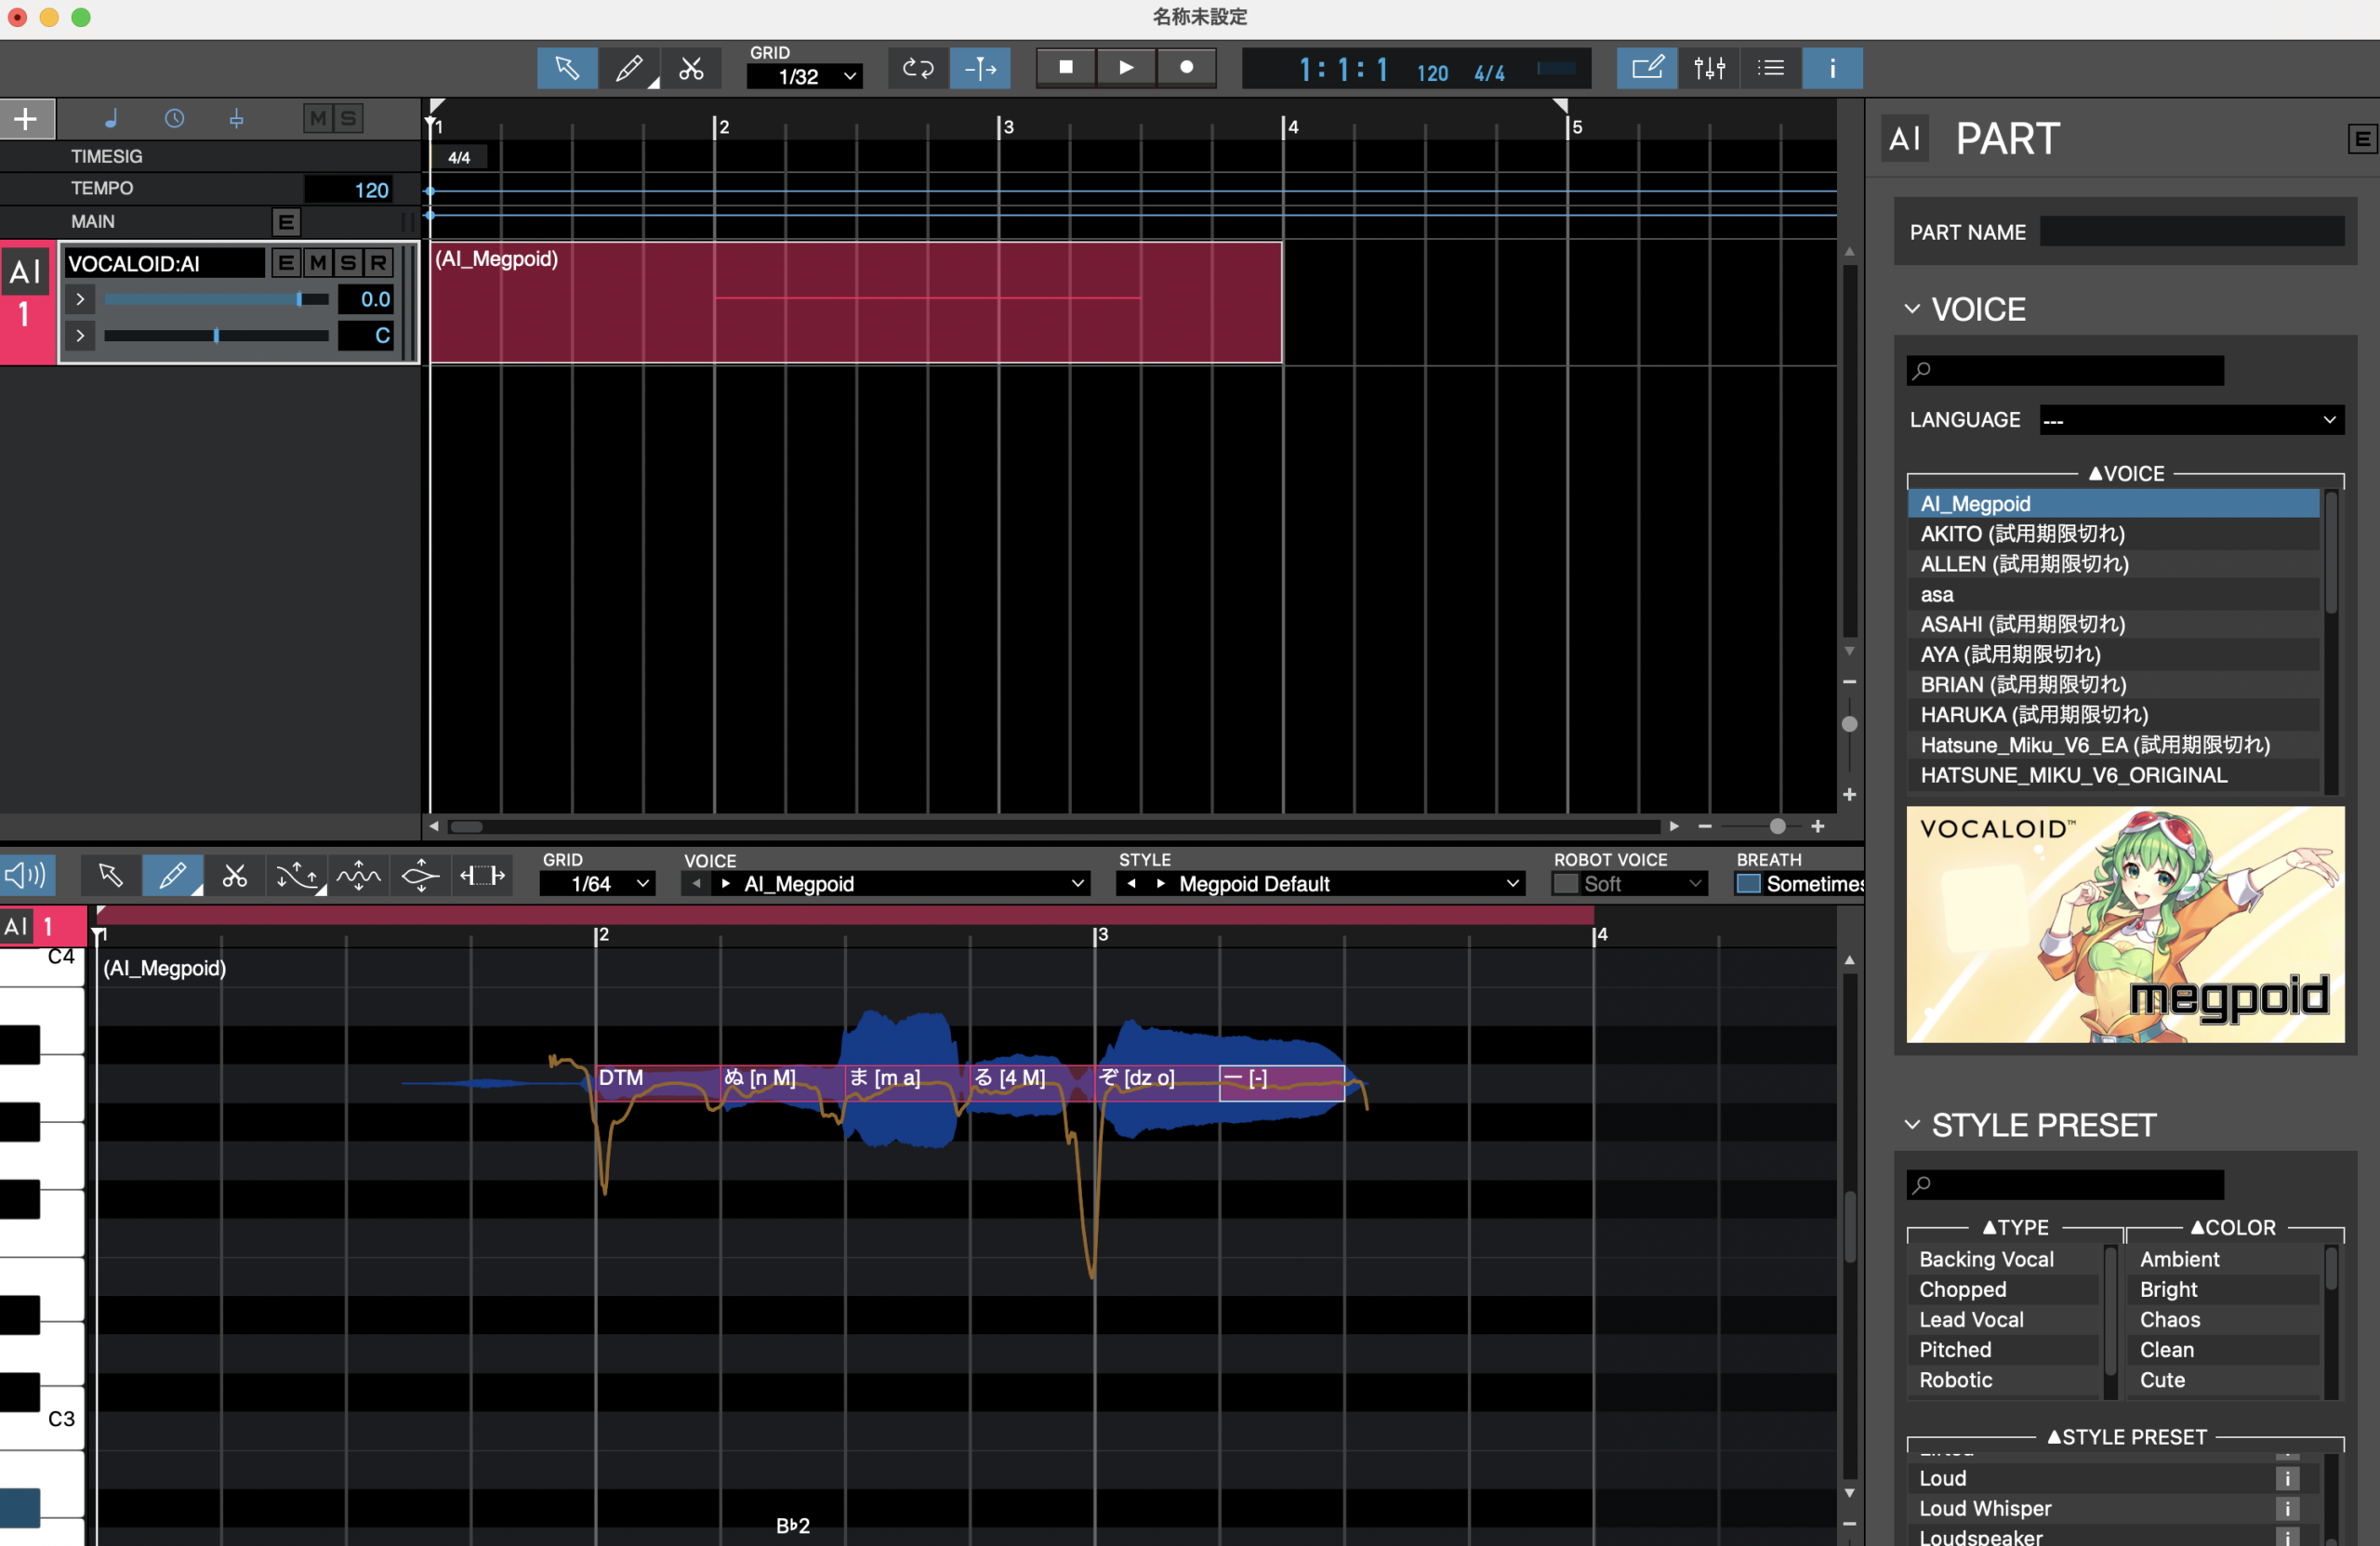Toggle auto-scroll follow playhead button
The height and width of the screenshot is (1546, 2380).
tap(980, 68)
